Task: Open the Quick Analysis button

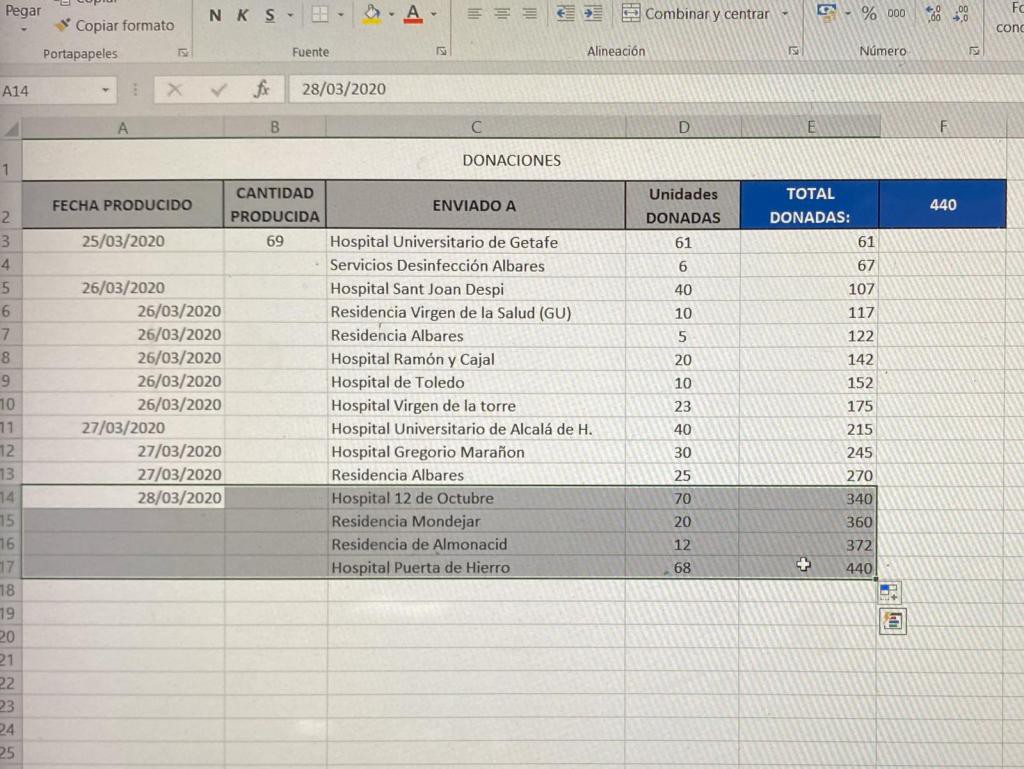Action: 892,621
